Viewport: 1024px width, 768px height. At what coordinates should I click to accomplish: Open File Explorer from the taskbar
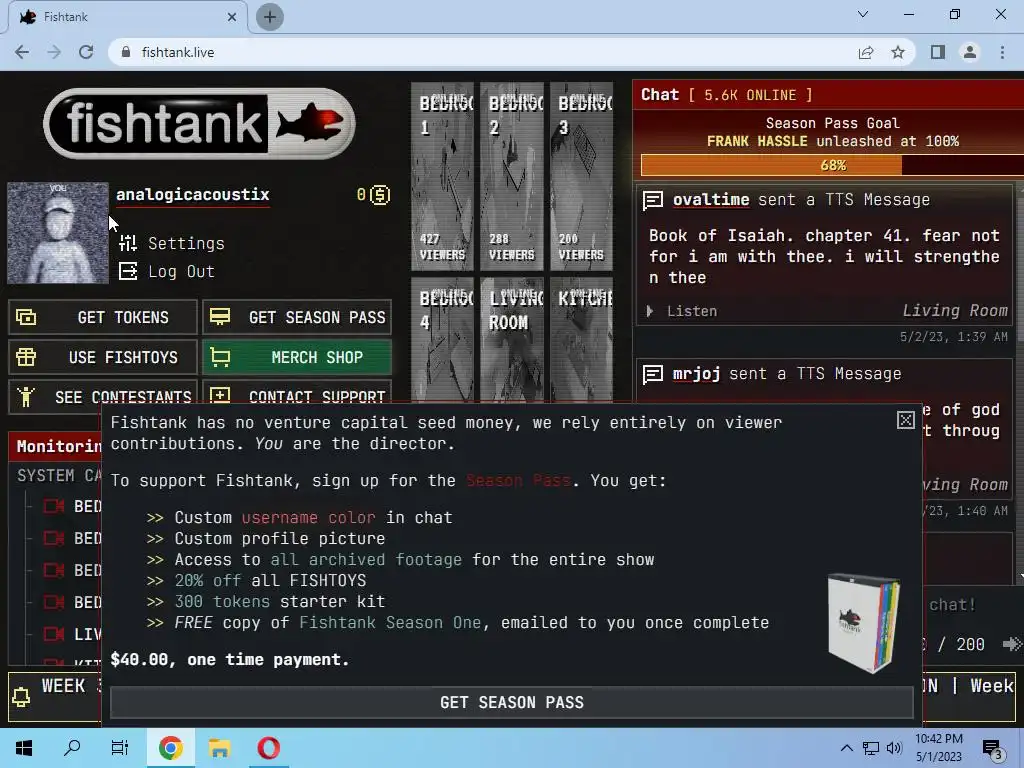219,748
